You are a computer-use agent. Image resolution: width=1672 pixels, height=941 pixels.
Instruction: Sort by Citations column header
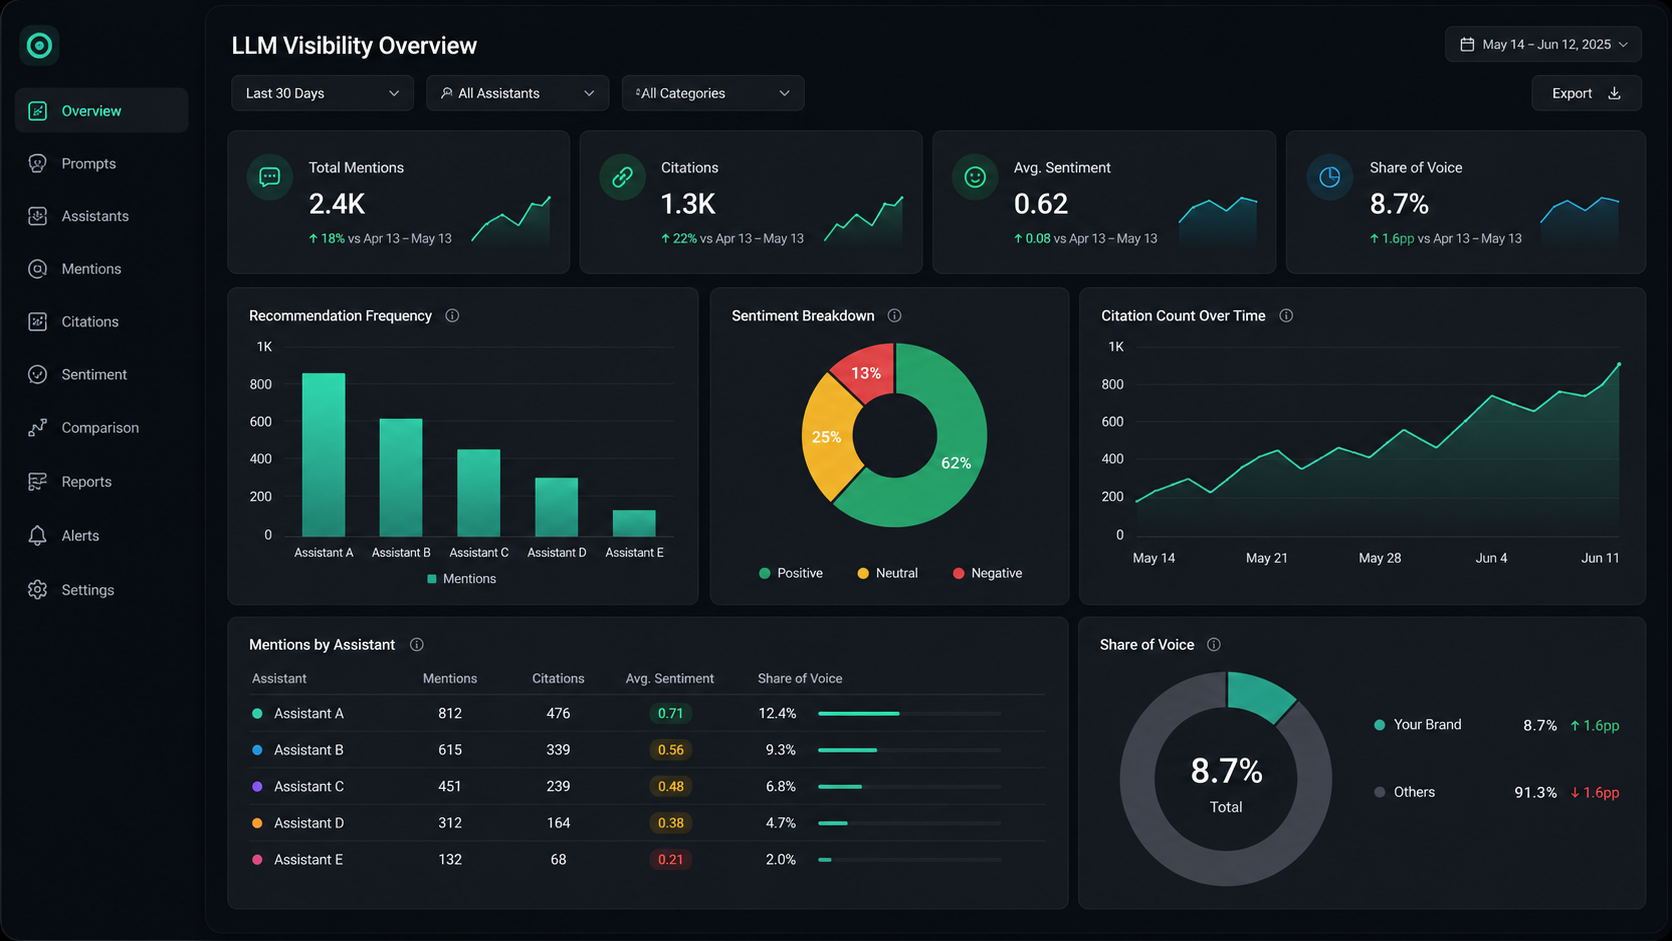coord(558,679)
